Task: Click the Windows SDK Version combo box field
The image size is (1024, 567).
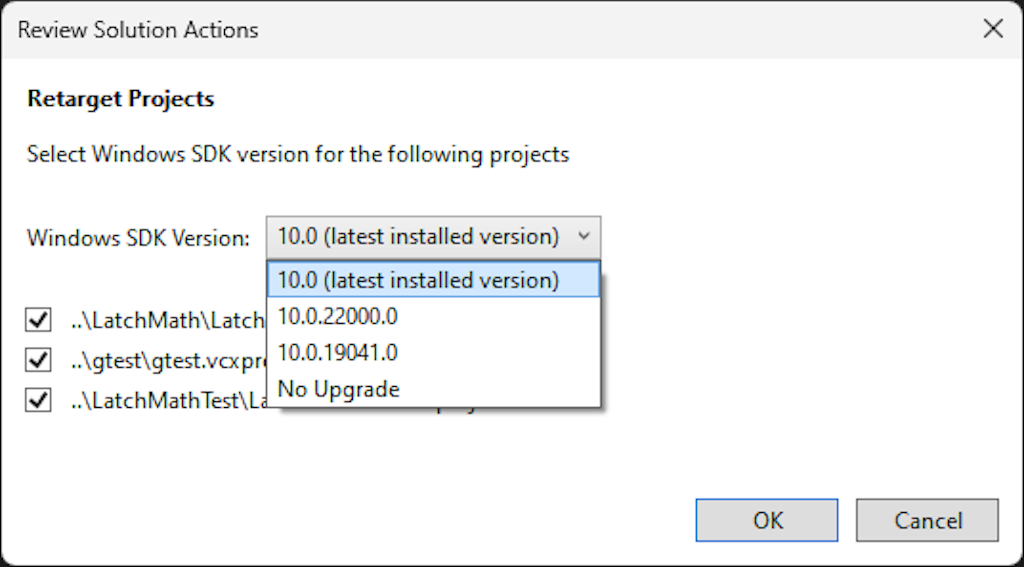Action: coord(433,237)
